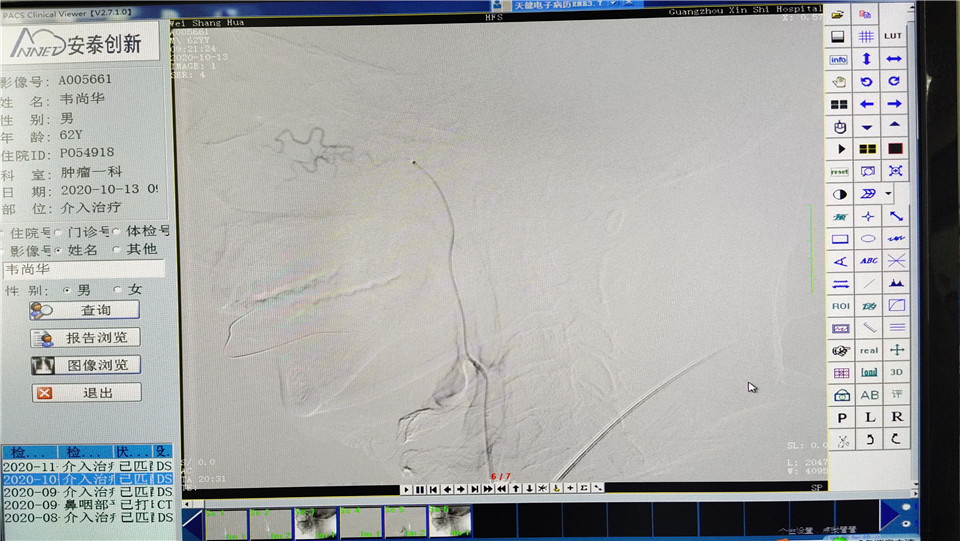Select the 门诊号 radio option
Image resolution: width=960 pixels, height=541 pixels.
point(58,232)
